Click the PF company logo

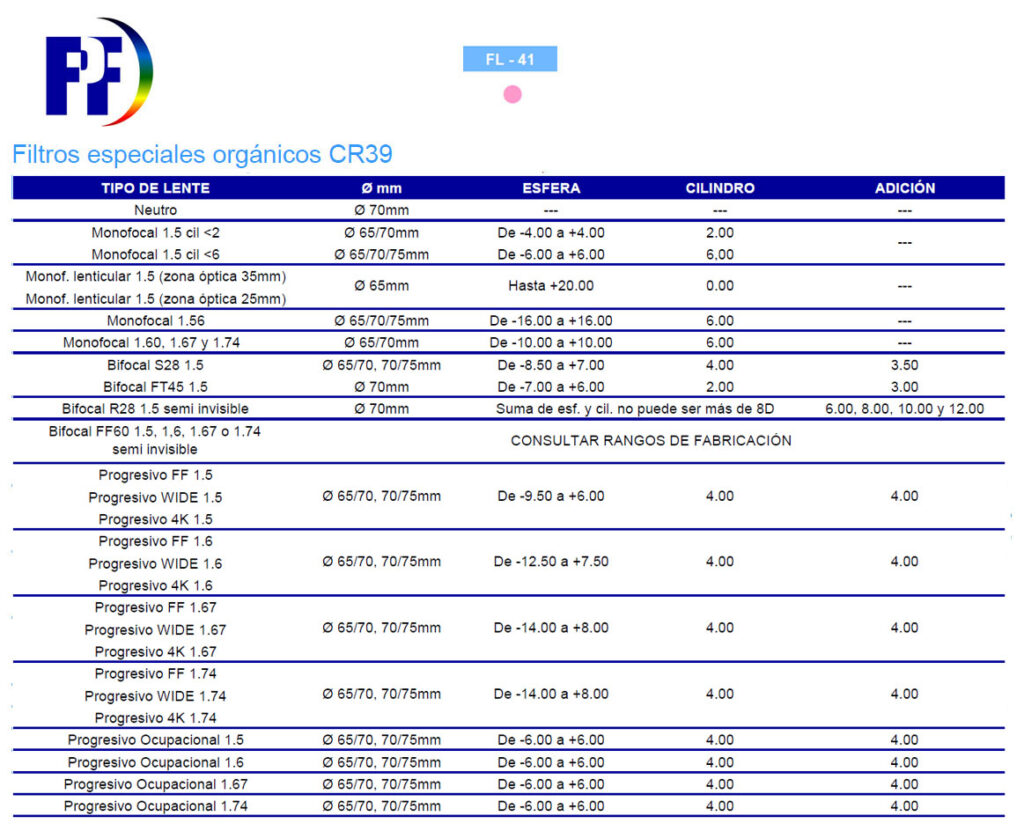click(98, 72)
